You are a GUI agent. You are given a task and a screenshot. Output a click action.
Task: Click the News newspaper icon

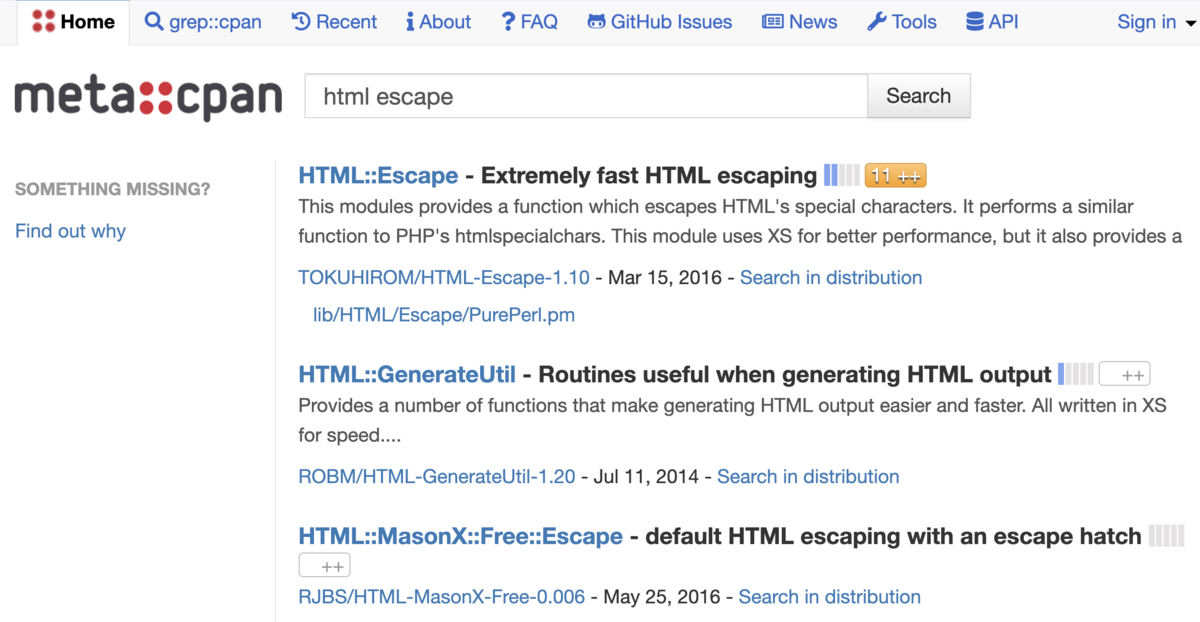point(772,21)
